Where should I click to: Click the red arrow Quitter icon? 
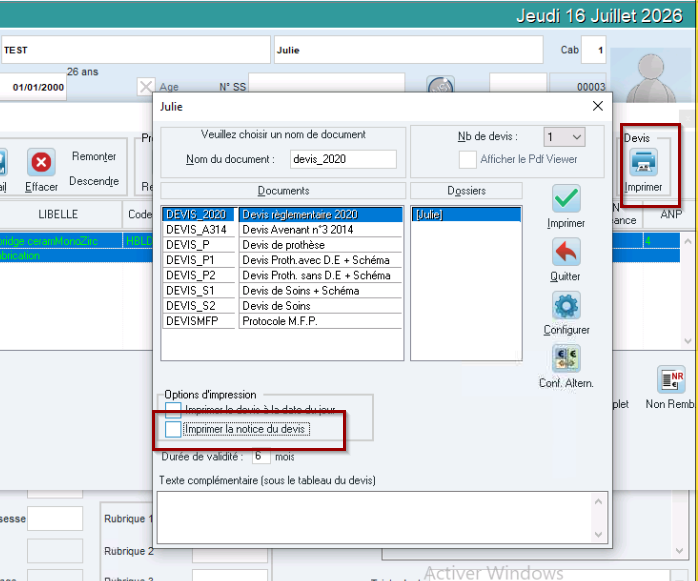click(566, 252)
